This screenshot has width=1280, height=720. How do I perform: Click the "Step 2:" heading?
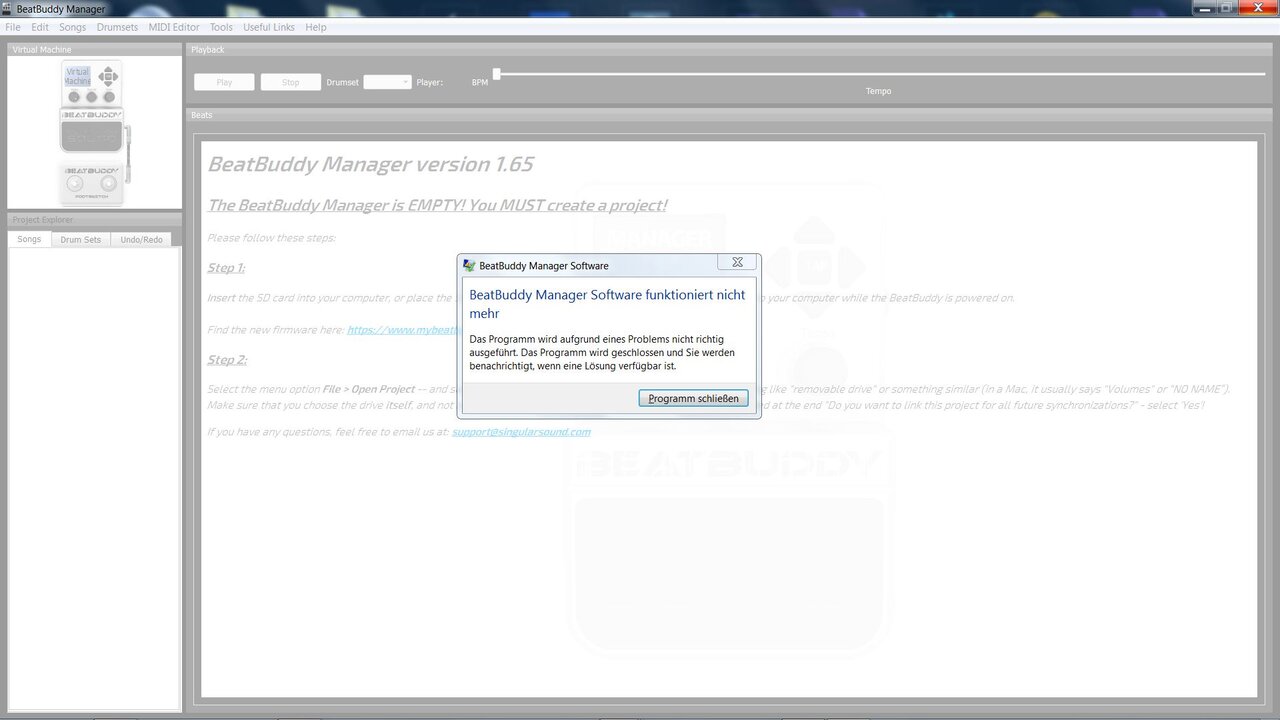point(227,360)
